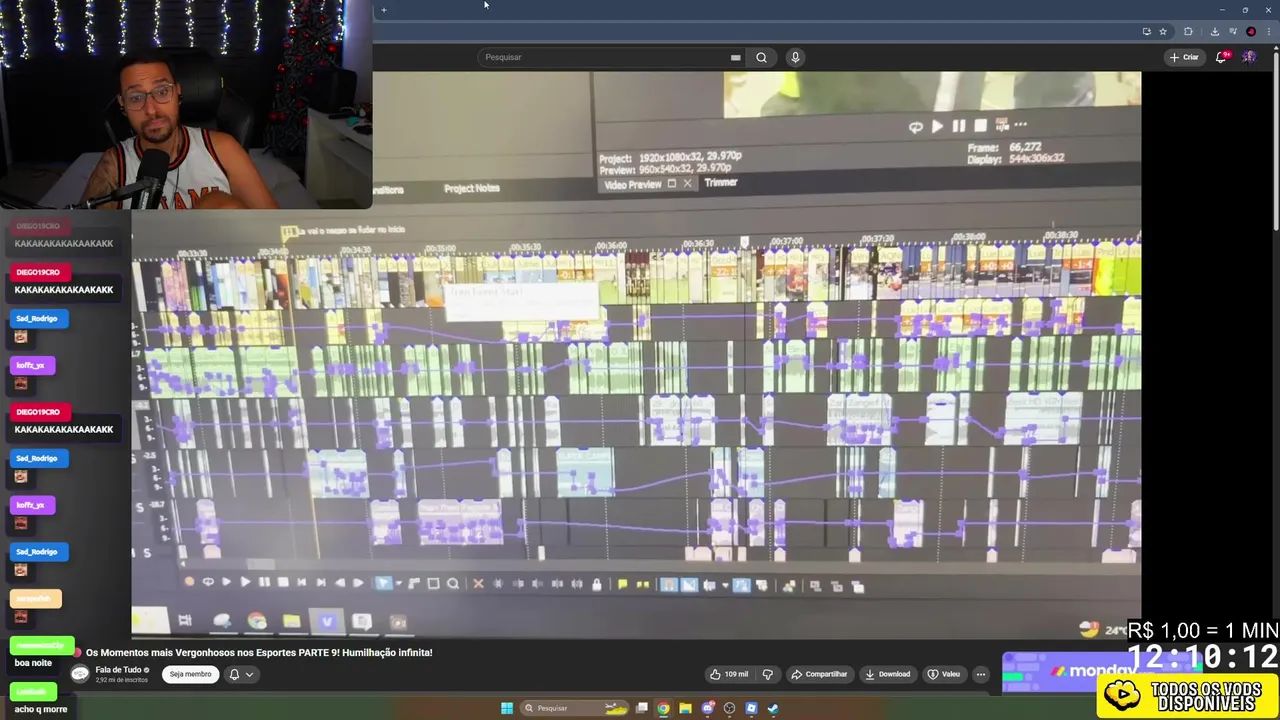The height and width of the screenshot is (720, 1280).
Task: Open YouTube notifications bell
Action: 1221,57
